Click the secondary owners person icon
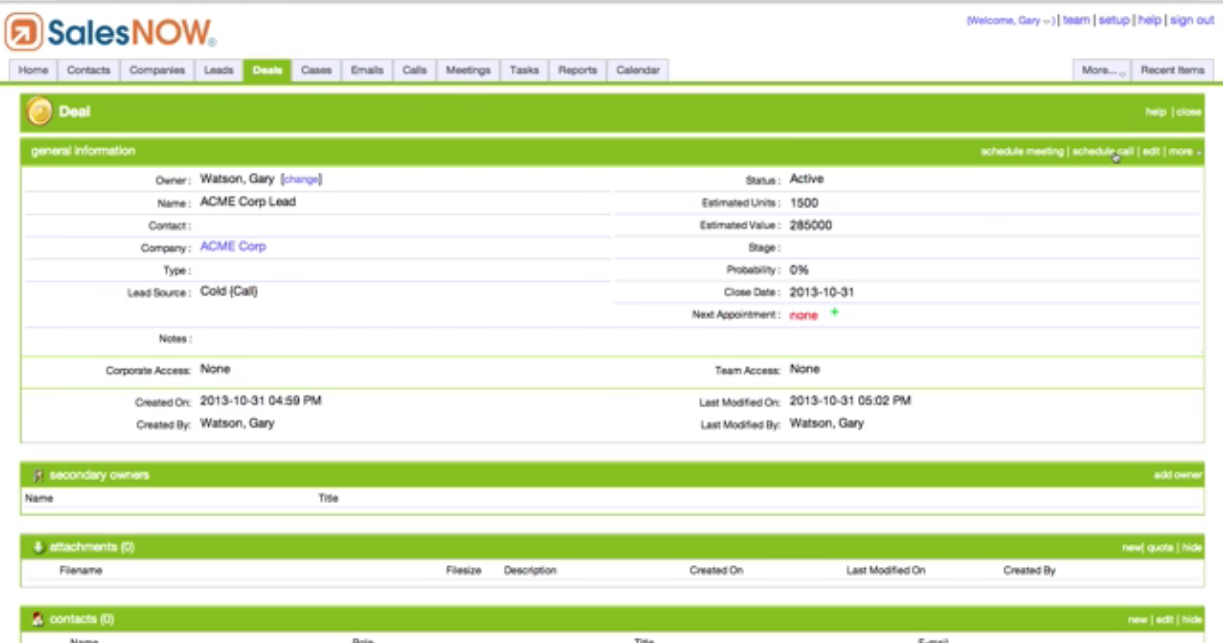 click(38, 475)
